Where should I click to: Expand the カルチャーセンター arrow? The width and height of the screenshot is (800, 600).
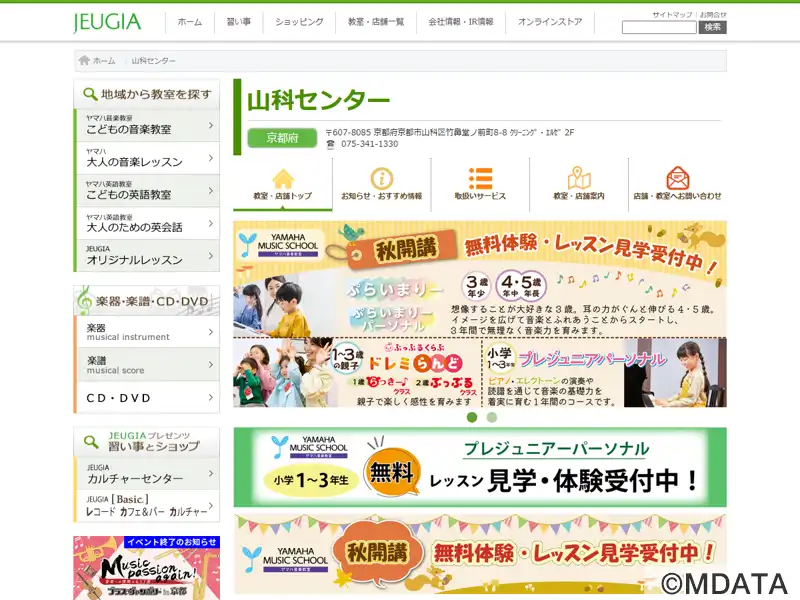tap(211, 473)
